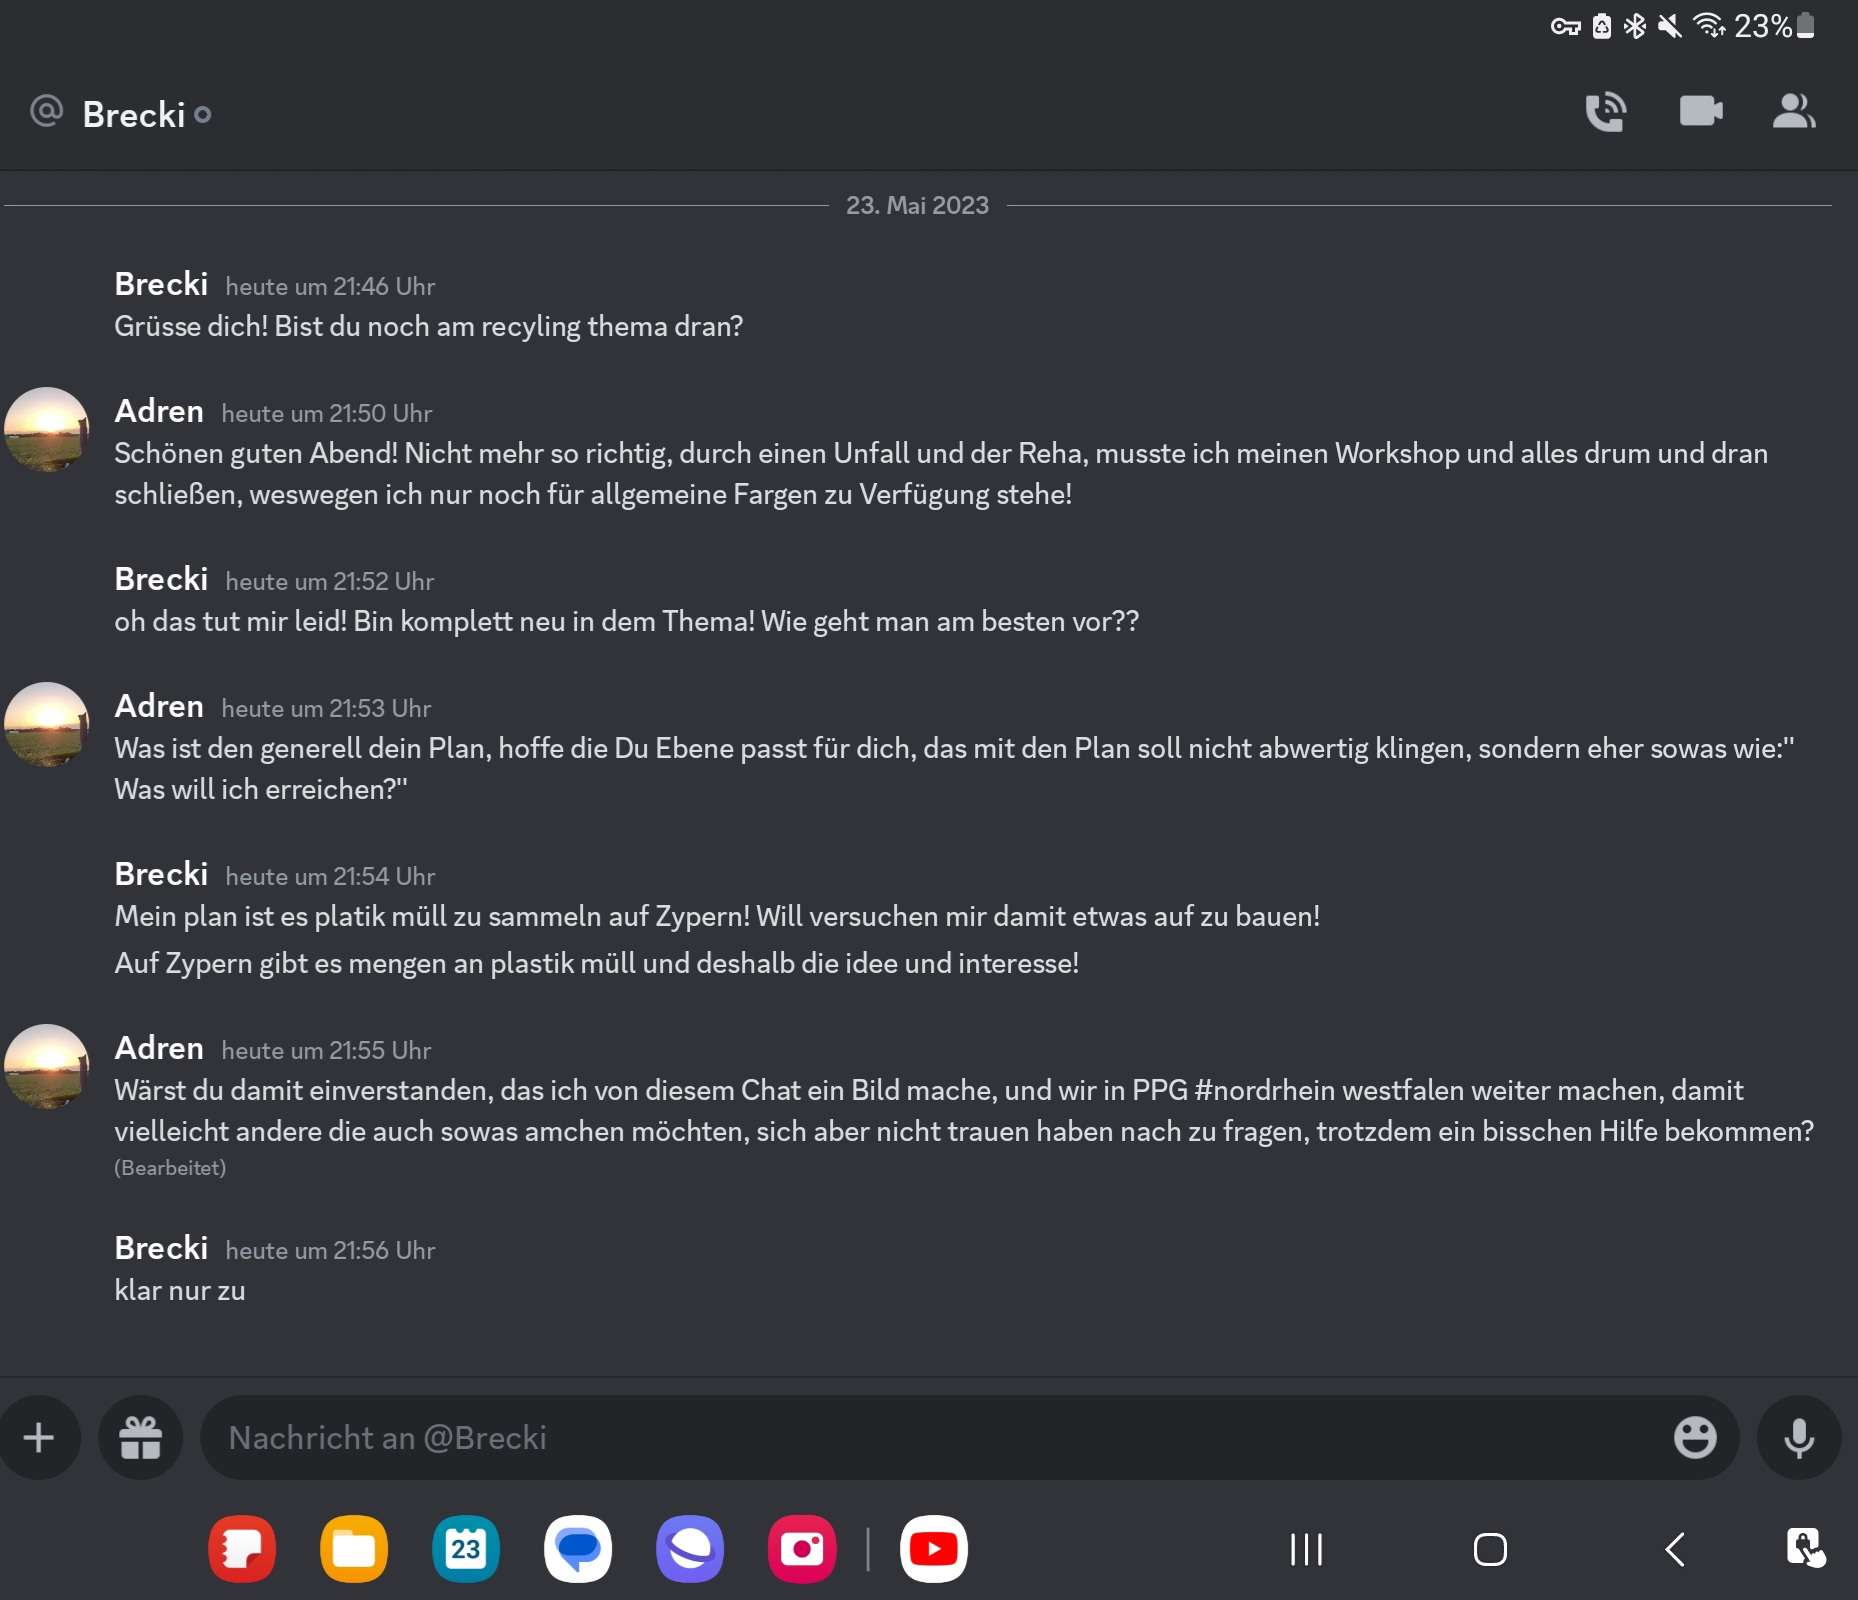Viewport: 1858px width, 1600px height.
Task: Tap the Android recent apps button
Action: point(1306,1550)
